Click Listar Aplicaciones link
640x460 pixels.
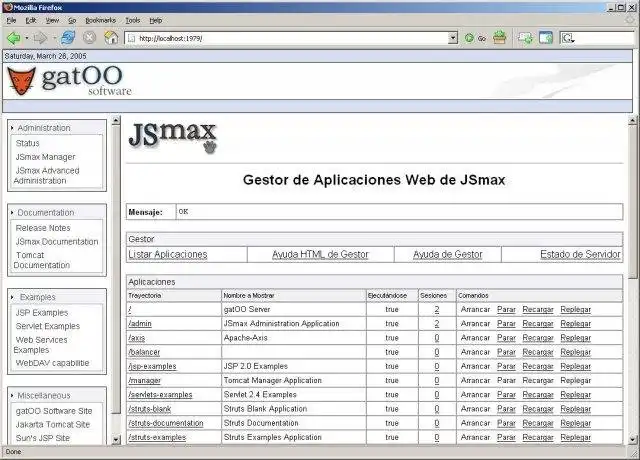point(168,254)
